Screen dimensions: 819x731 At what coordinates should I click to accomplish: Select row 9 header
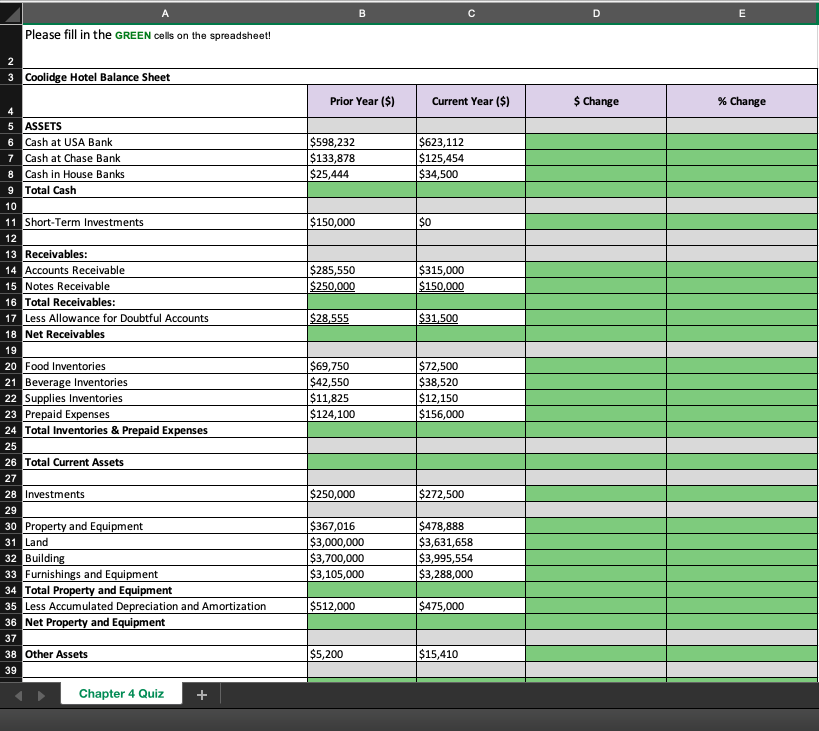tap(11, 190)
